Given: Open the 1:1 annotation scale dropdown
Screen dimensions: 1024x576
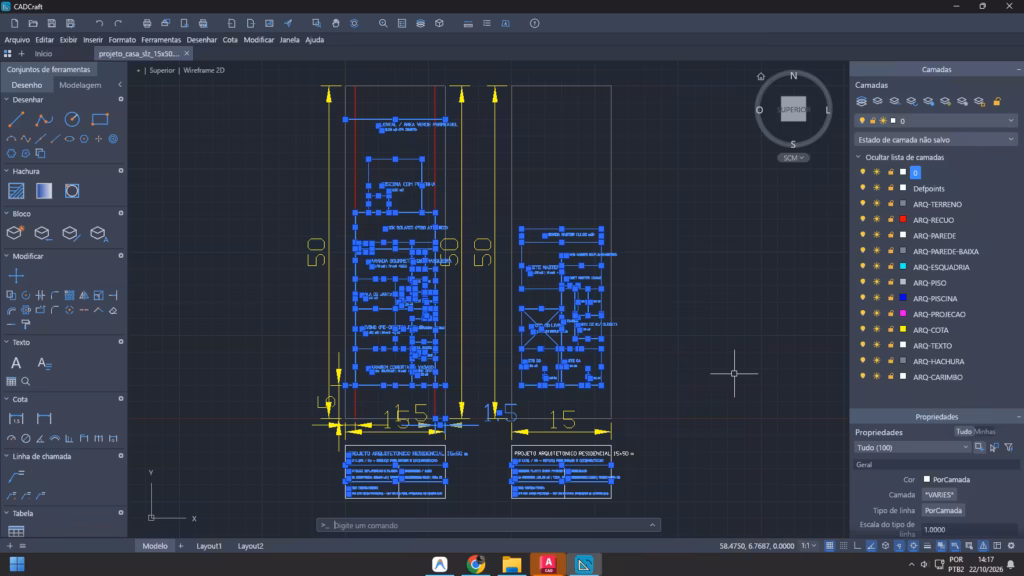Looking at the screenshot, I should click(x=808, y=546).
